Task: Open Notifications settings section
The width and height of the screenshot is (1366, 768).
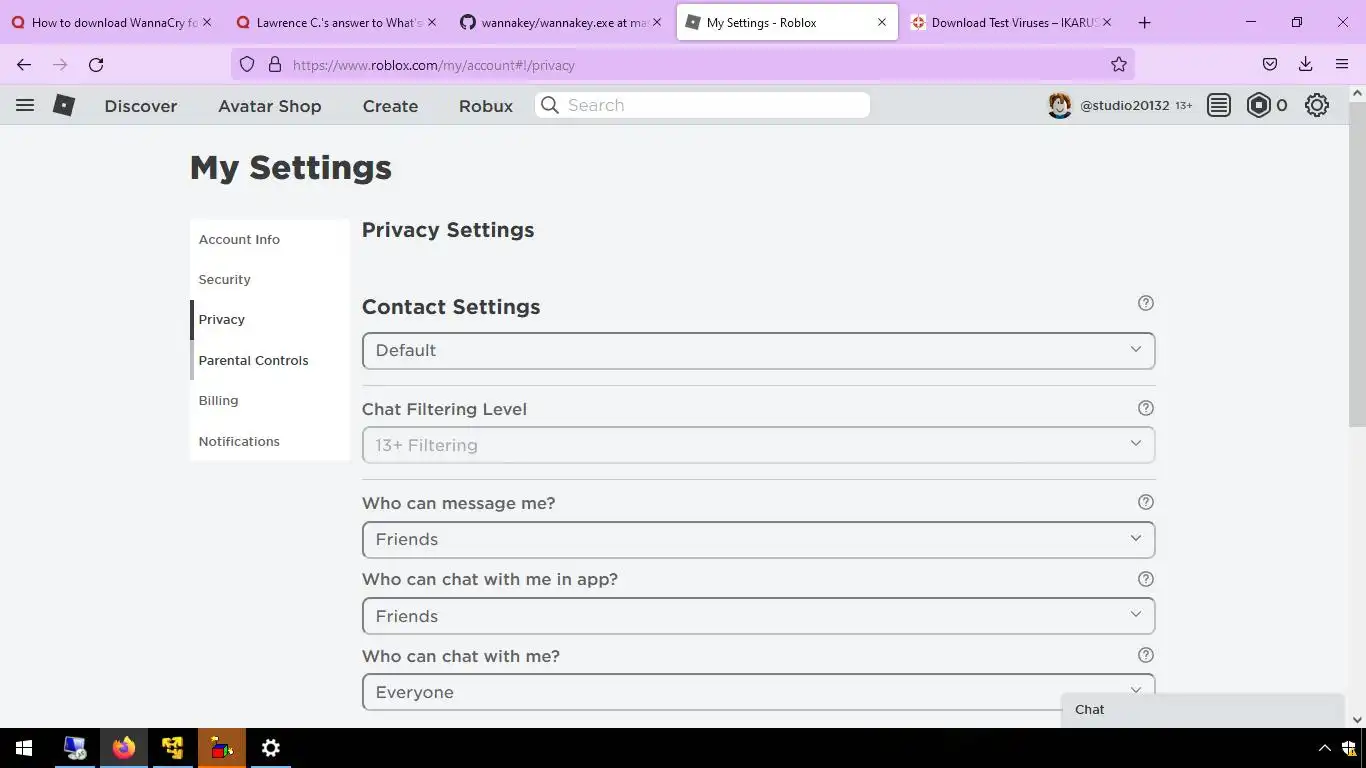Action: 239,441
